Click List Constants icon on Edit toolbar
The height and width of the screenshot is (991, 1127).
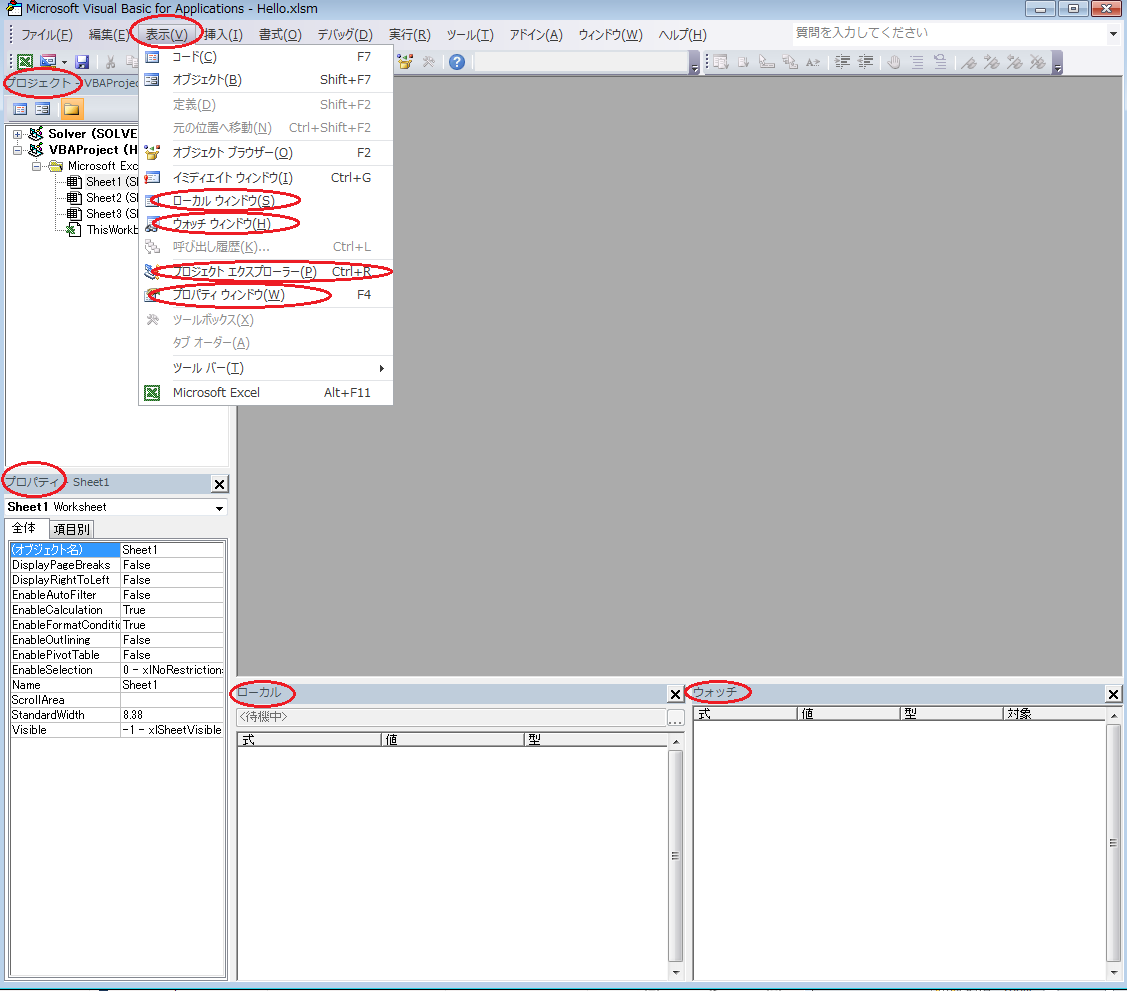[744, 62]
